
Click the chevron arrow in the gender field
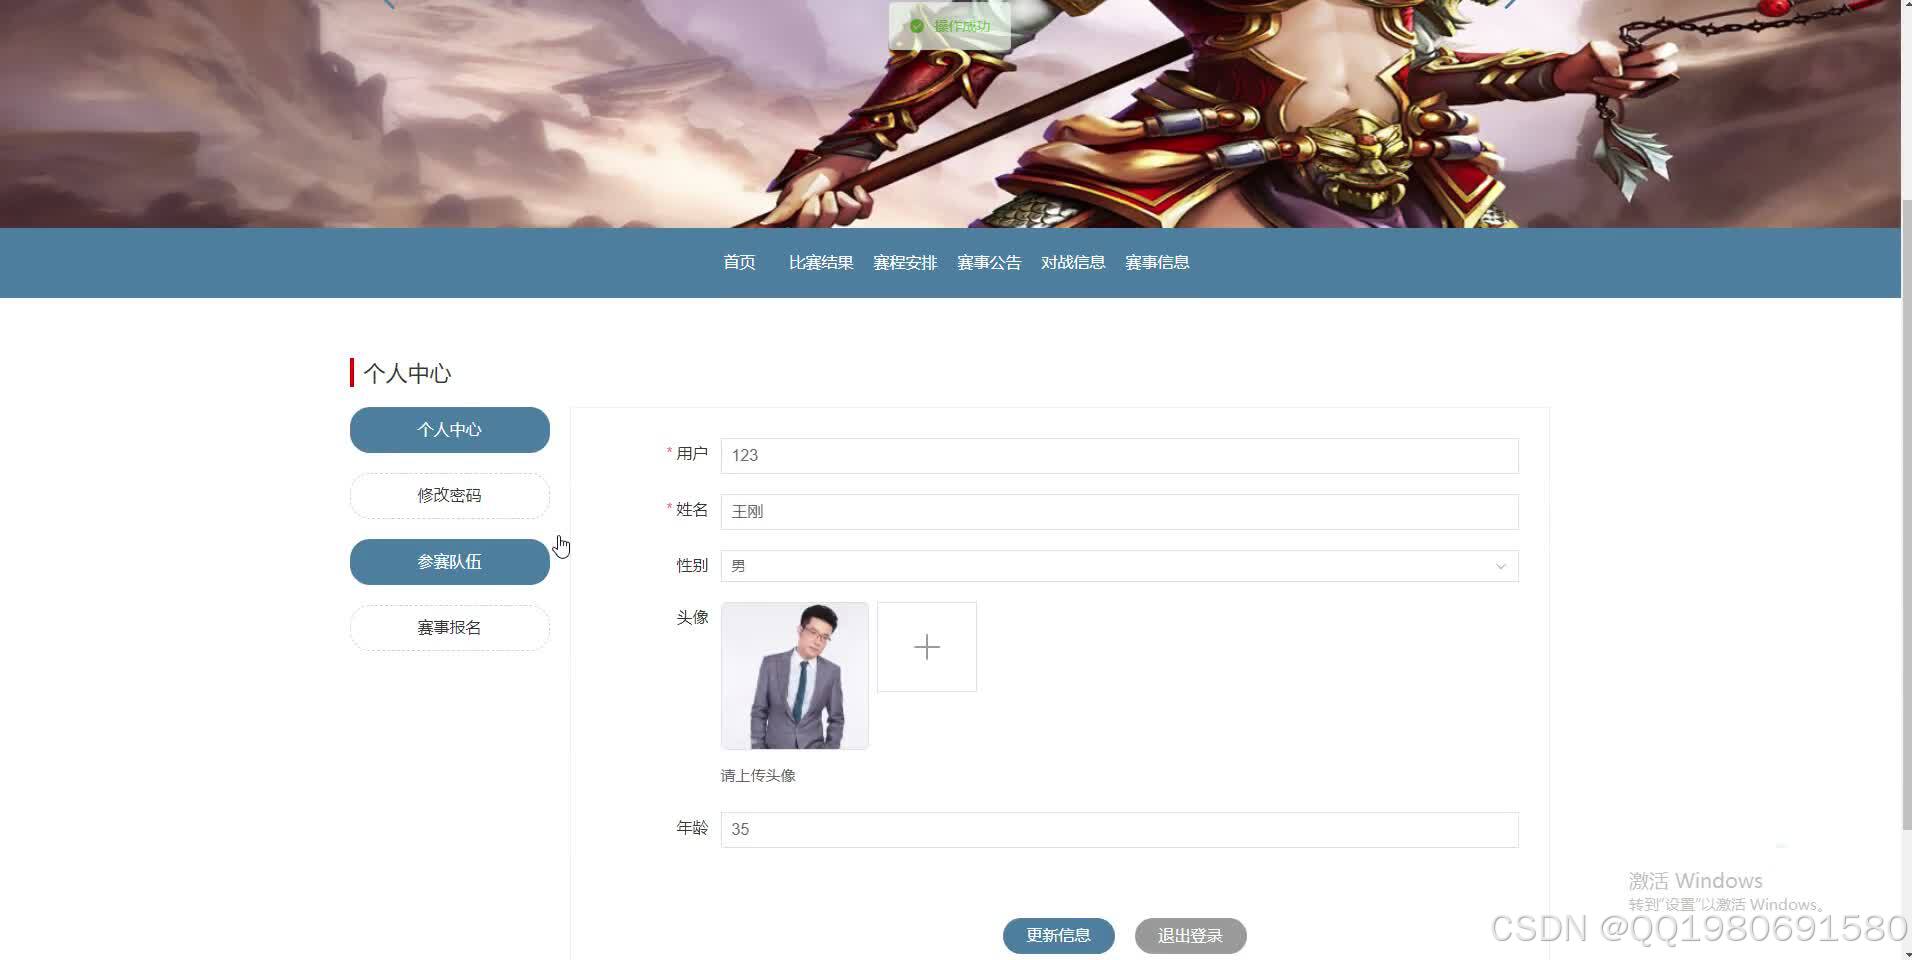click(1500, 566)
